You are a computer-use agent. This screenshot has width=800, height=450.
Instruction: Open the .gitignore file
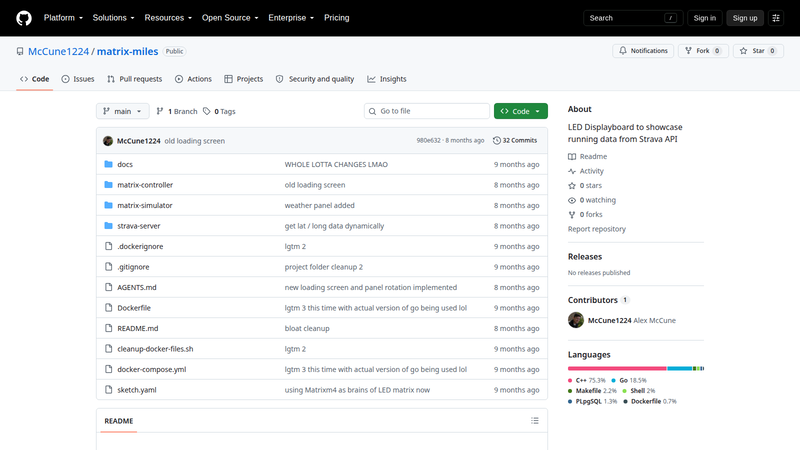click(133, 267)
